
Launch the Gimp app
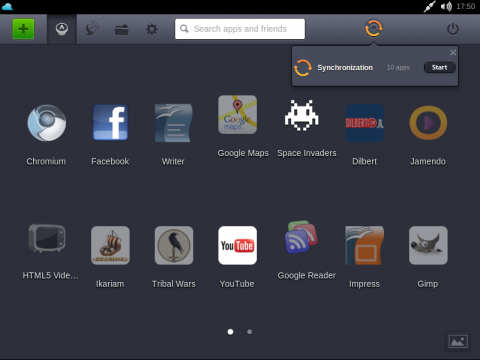pyautogui.click(x=428, y=246)
